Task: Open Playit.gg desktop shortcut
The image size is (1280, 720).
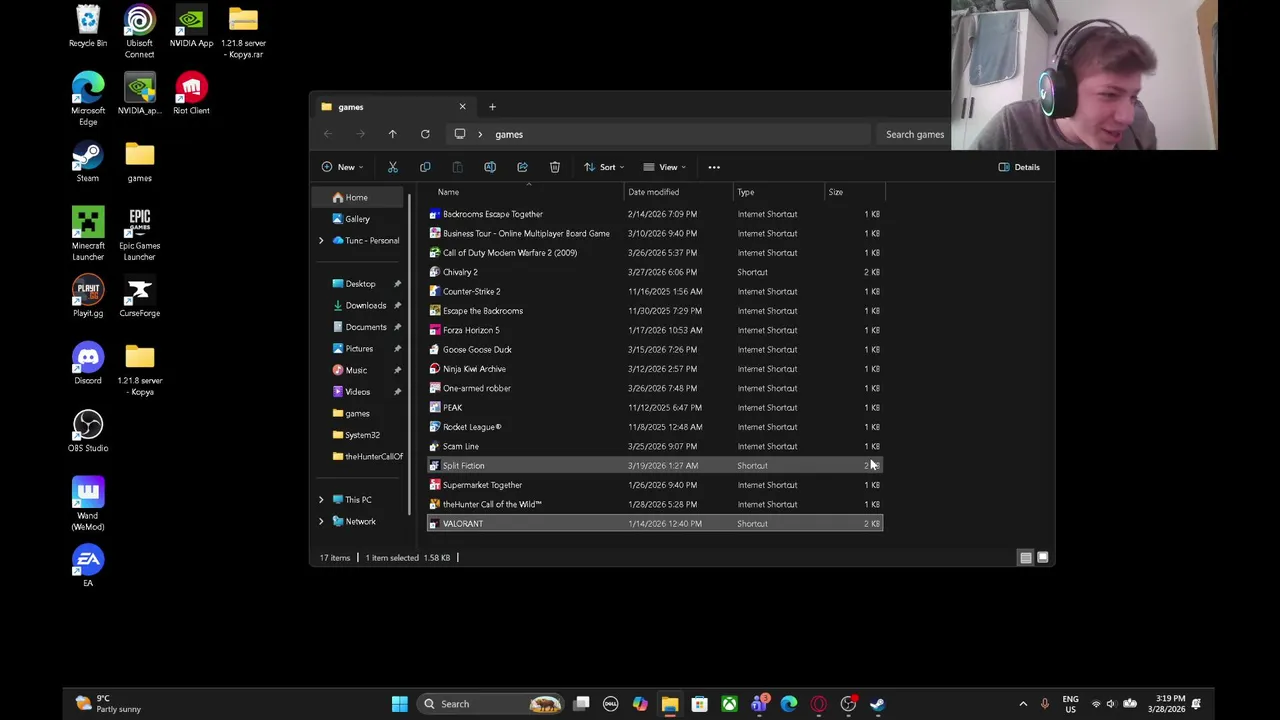Action: pos(88,297)
